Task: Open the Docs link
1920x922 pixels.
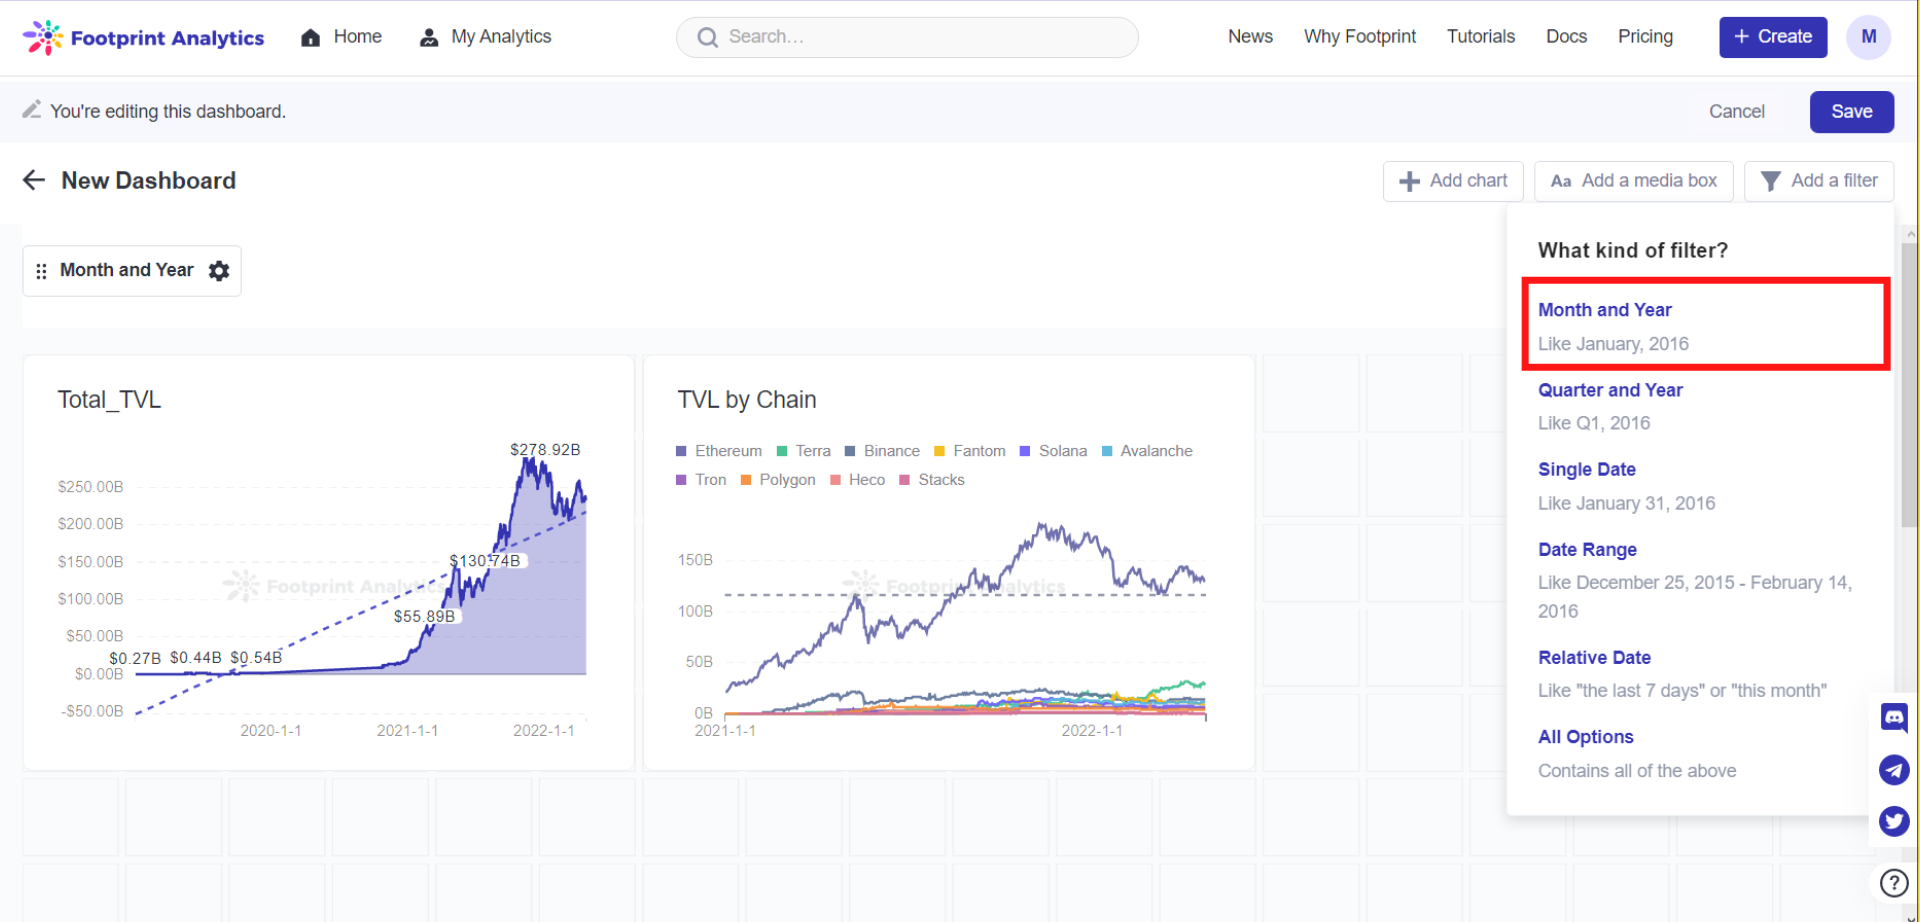Action: coord(1566,37)
